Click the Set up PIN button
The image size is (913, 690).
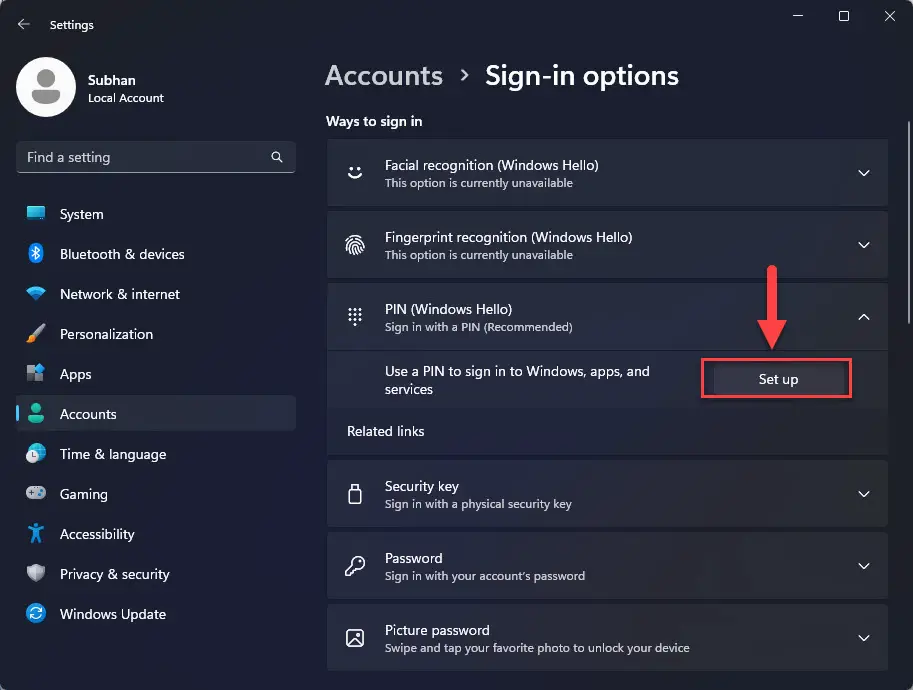tap(778, 379)
